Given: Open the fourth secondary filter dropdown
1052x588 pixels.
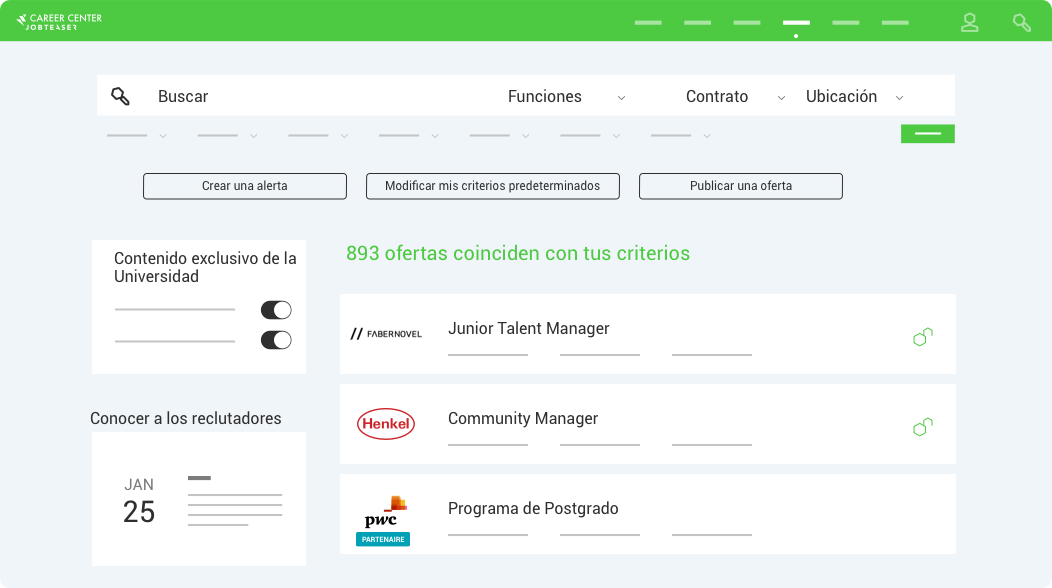Looking at the screenshot, I should coord(409,136).
